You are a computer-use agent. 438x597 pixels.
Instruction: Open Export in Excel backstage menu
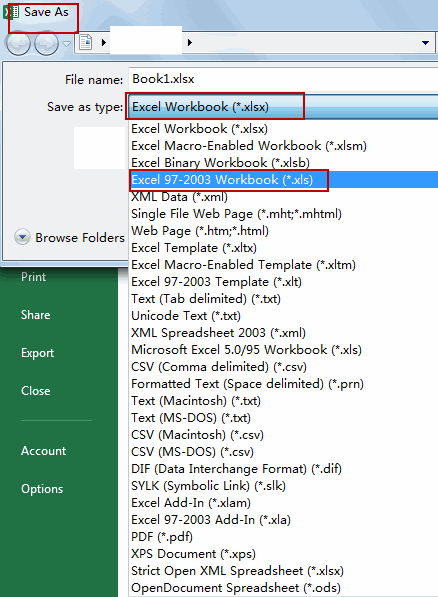click(x=37, y=353)
